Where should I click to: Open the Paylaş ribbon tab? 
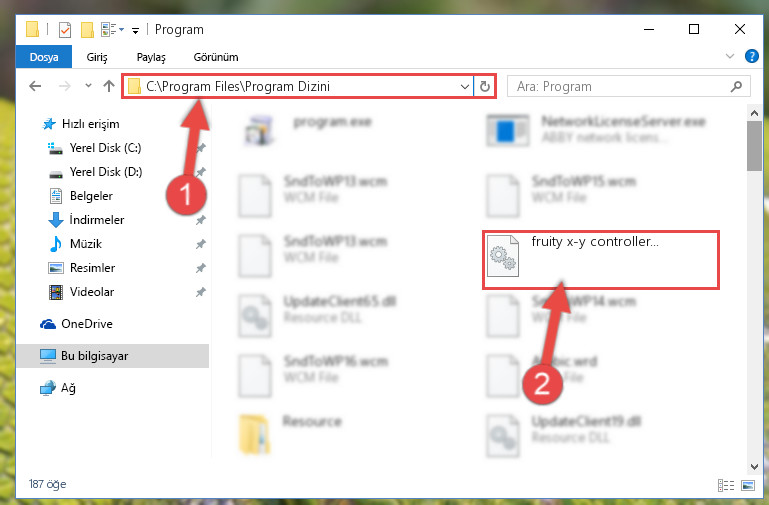pos(151,57)
